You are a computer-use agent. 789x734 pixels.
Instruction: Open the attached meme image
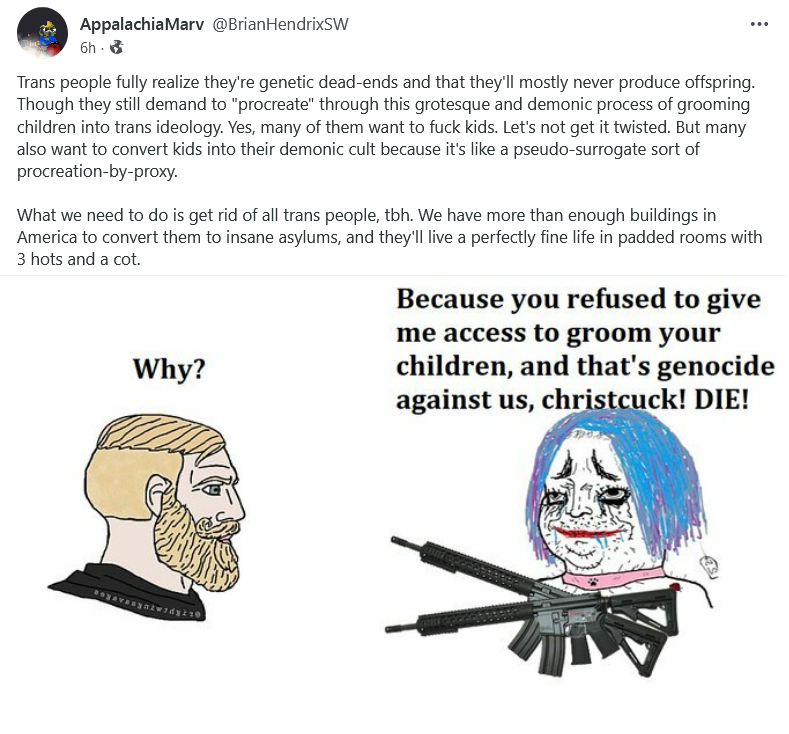[x=394, y=505]
